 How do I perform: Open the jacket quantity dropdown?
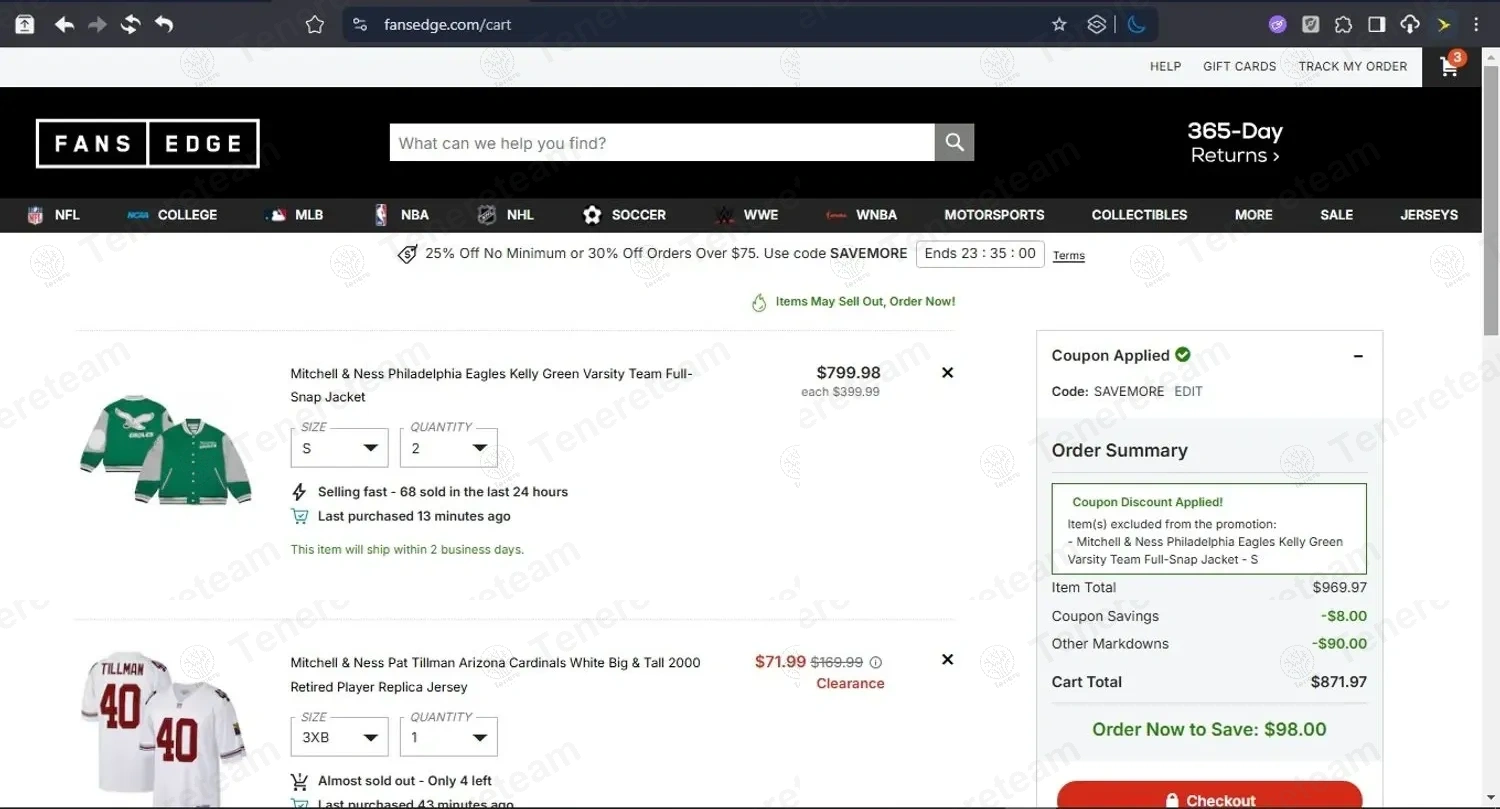pos(448,448)
